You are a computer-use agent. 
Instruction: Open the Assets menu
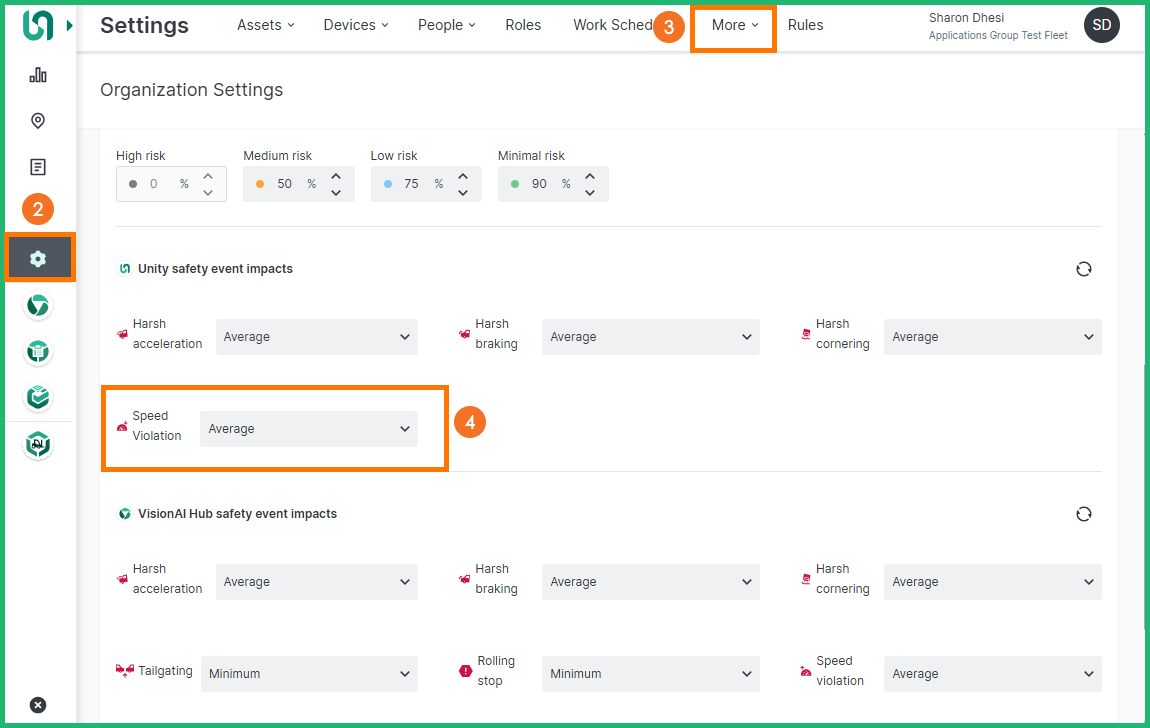coord(265,25)
